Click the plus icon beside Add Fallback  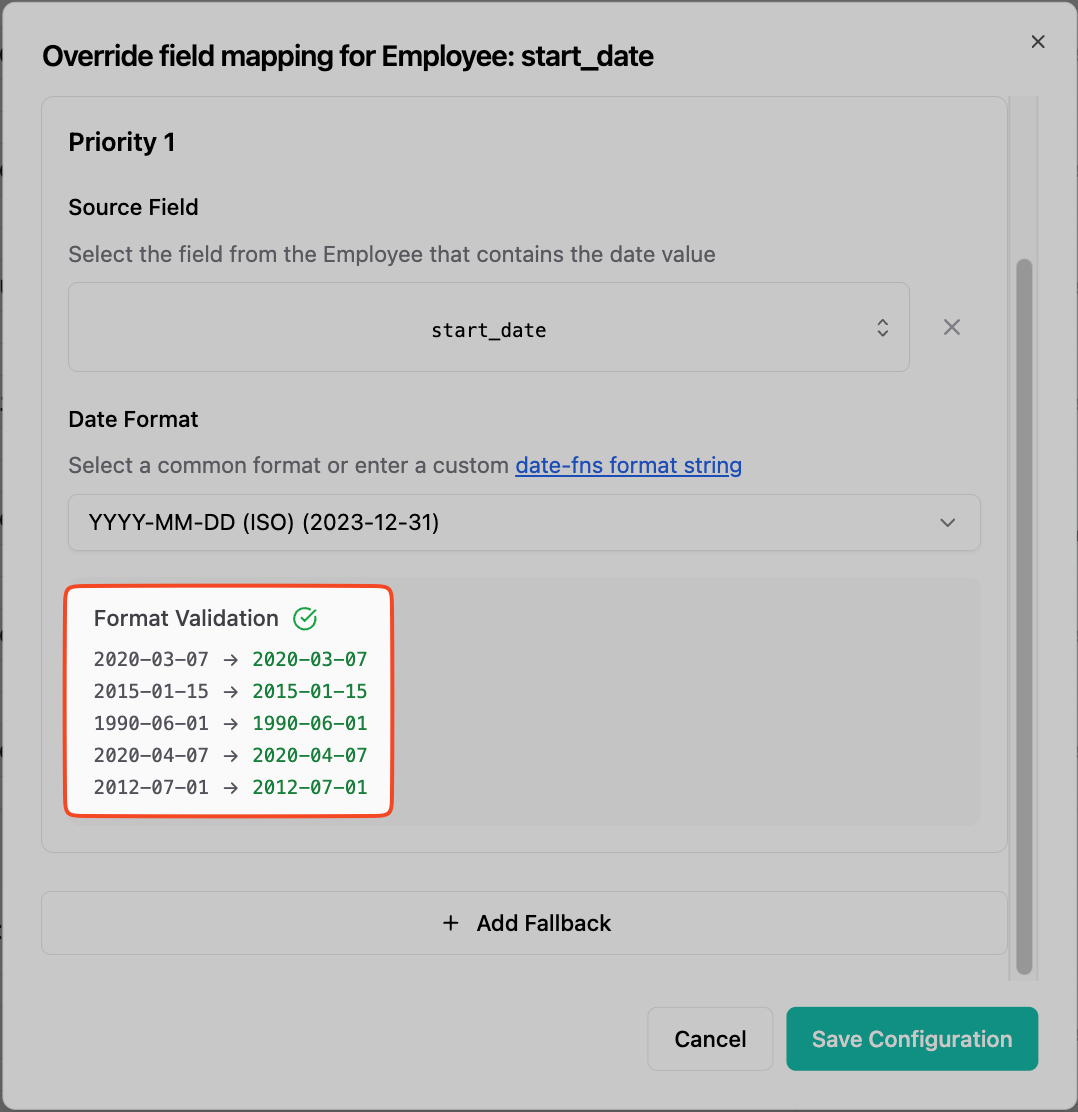click(450, 923)
